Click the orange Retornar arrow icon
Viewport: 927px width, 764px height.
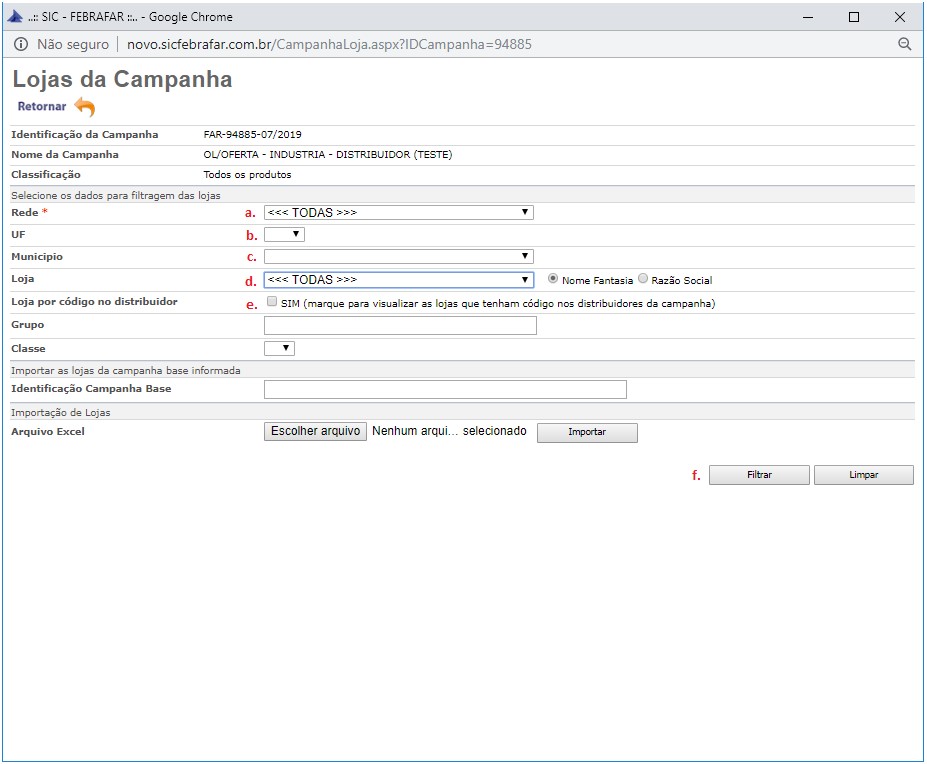pos(85,107)
